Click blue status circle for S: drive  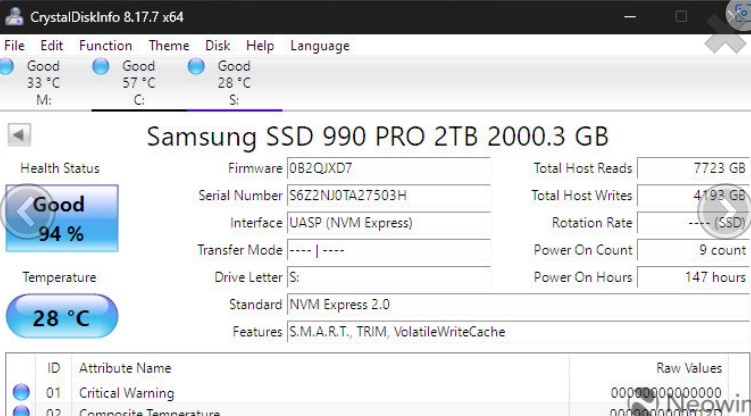coord(196,67)
